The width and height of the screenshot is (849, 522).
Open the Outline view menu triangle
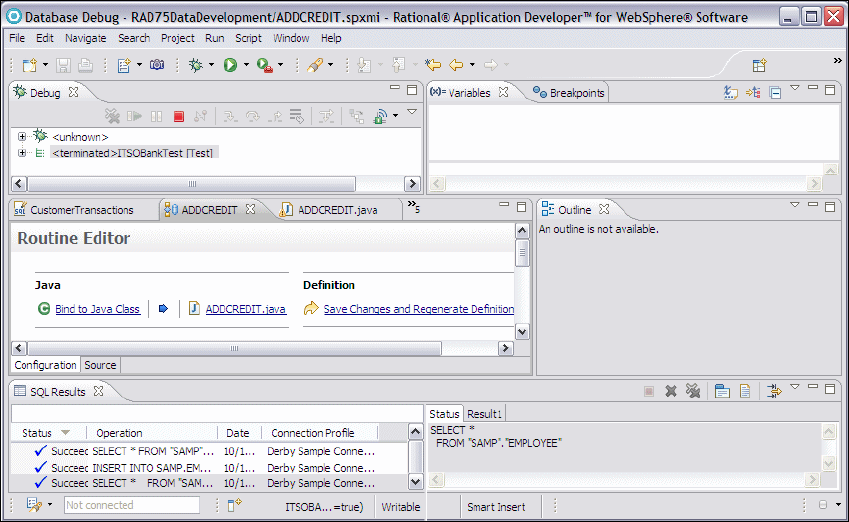tap(795, 205)
